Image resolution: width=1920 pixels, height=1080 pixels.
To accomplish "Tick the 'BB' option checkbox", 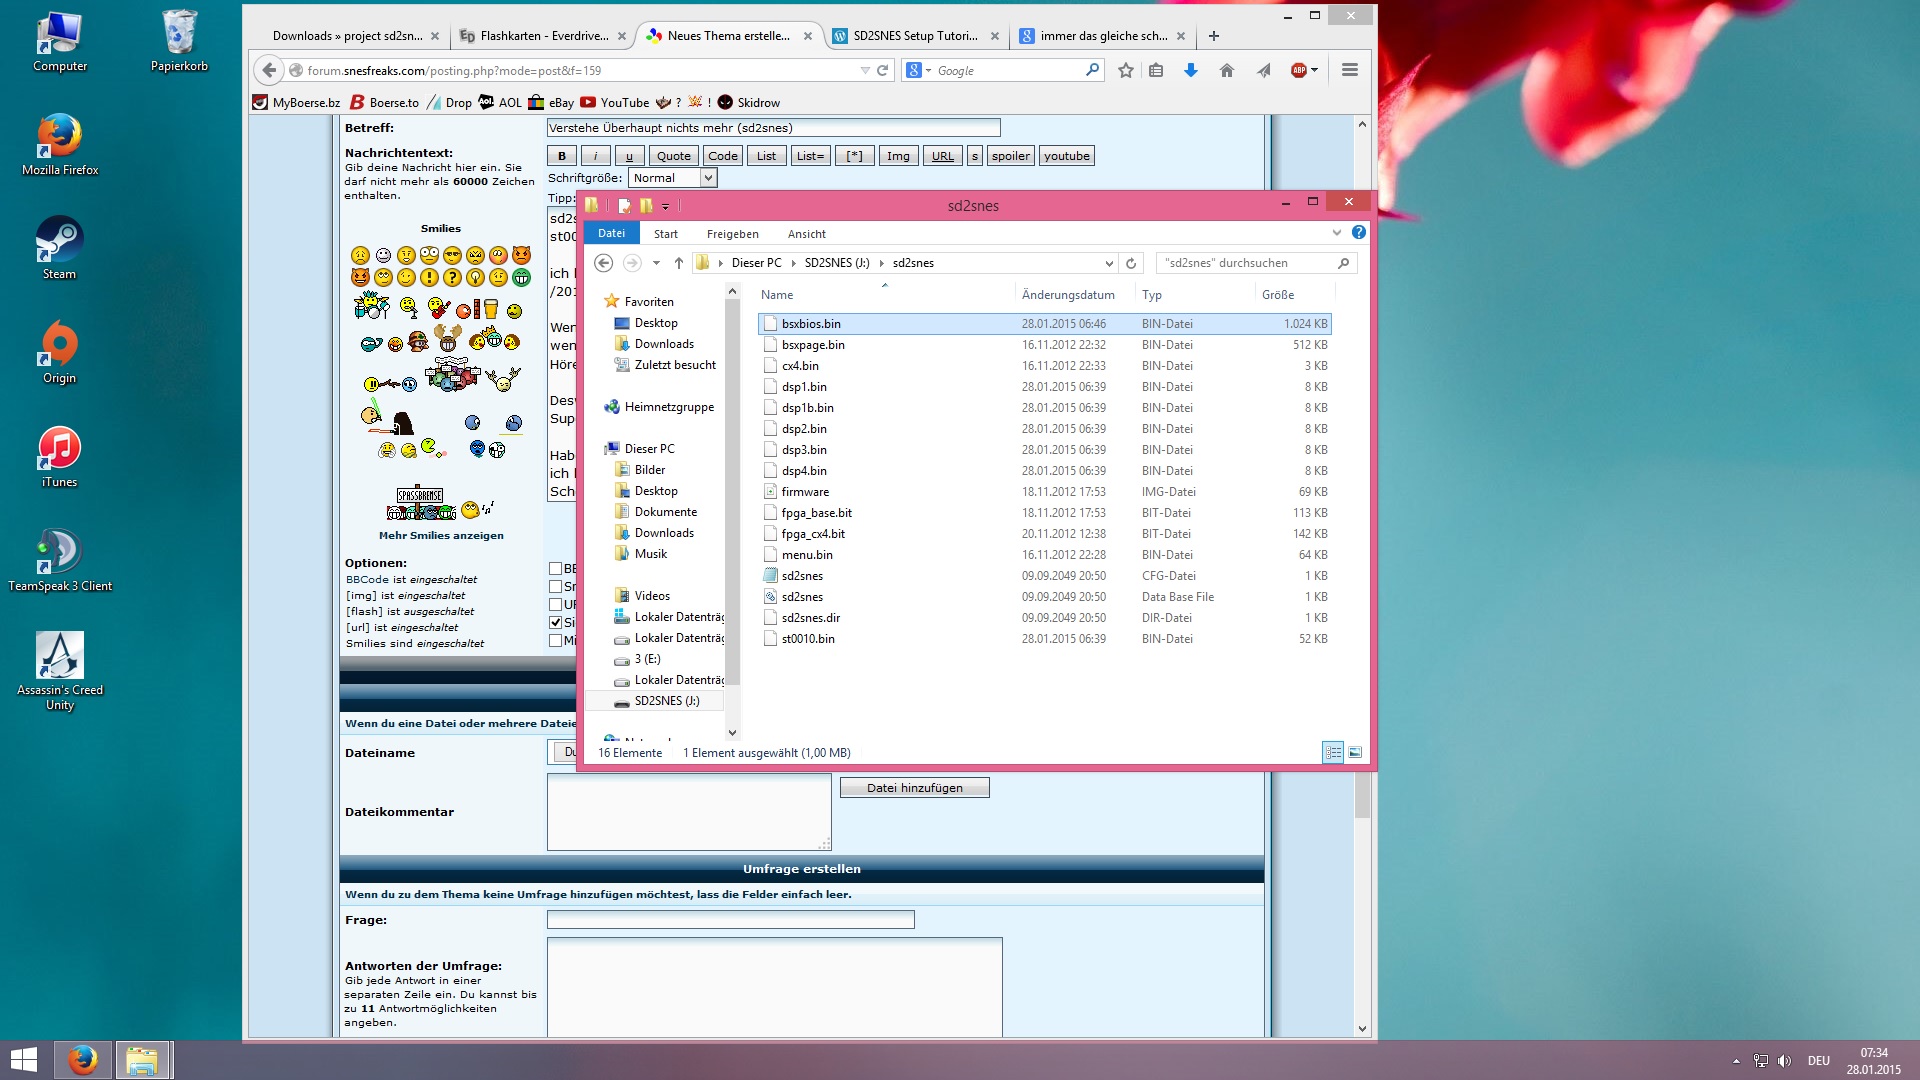I will (555, 568).
